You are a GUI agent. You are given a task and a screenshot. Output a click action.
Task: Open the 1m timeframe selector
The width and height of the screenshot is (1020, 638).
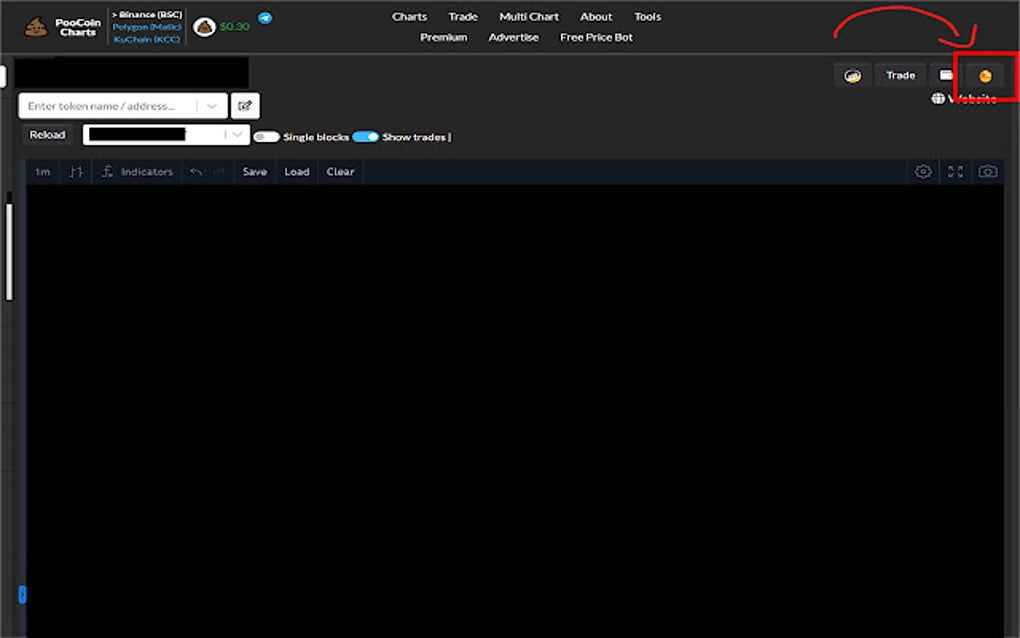pyautogui.click(x=42, y=171)
